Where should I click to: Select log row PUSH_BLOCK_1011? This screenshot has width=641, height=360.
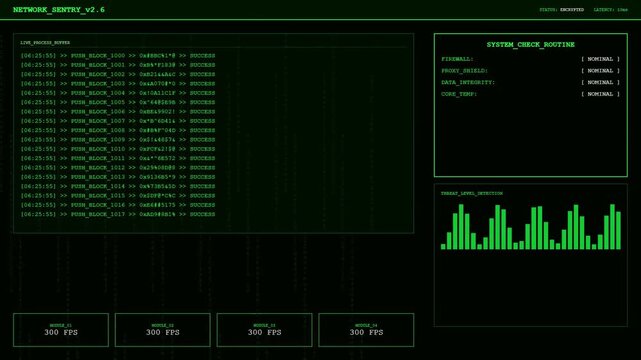118,158
